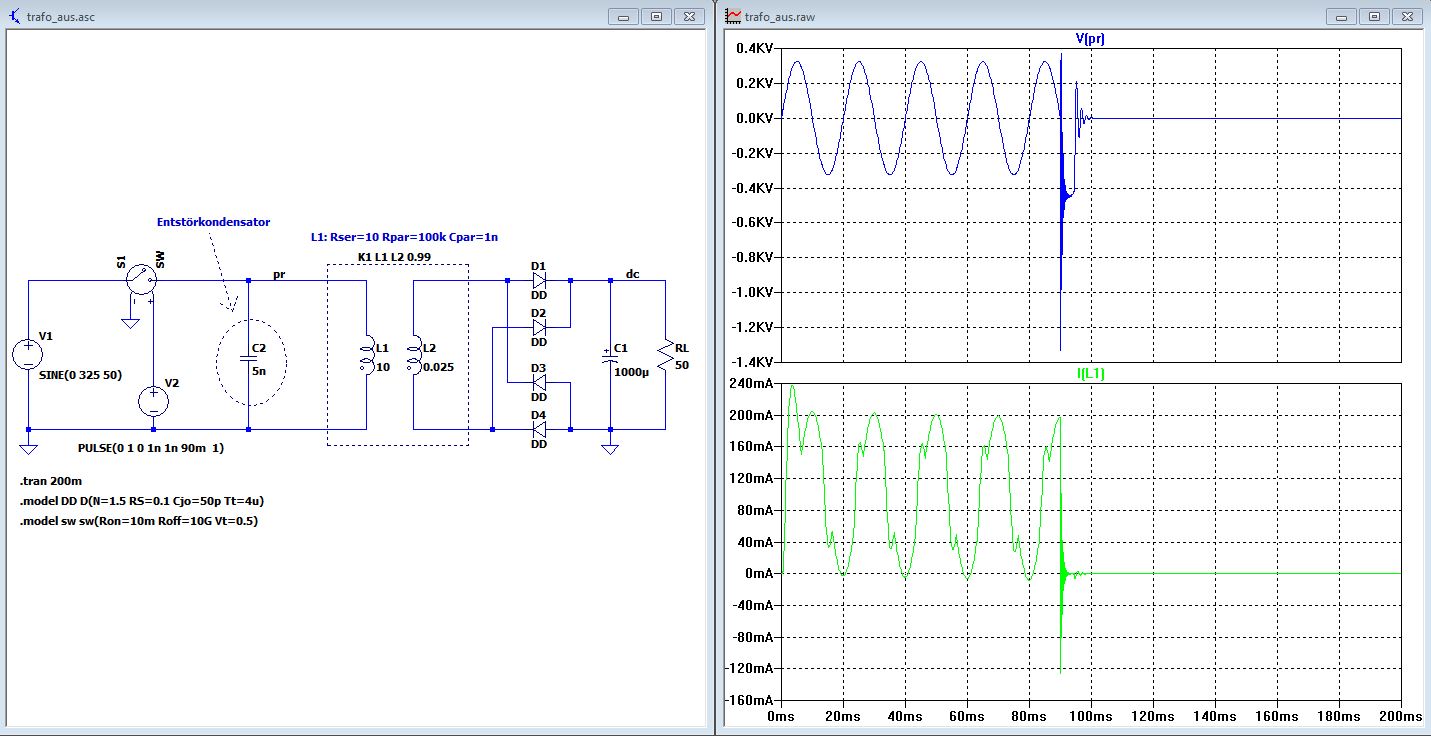Viewport: 1431px width, 736px height.
Task: Click the trafo_aus.asc window title icon
Action: click(x=12, y=16)
